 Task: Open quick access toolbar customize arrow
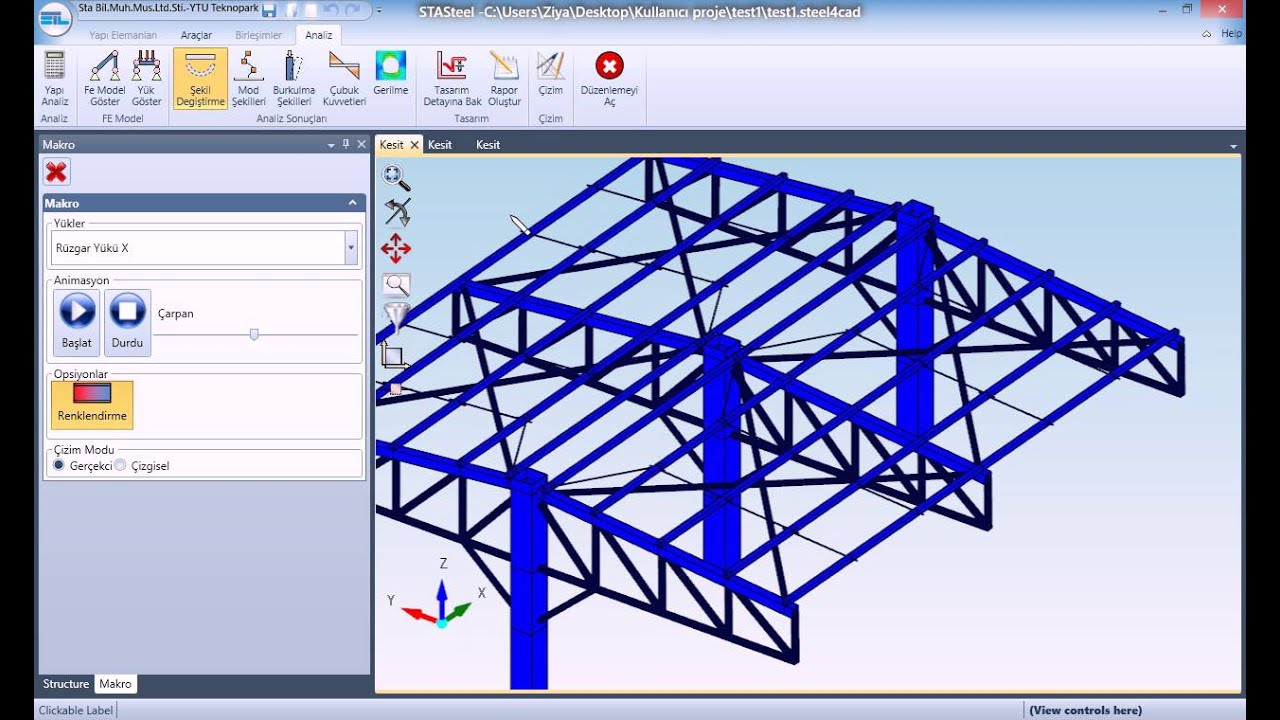[x=378, y=11]
